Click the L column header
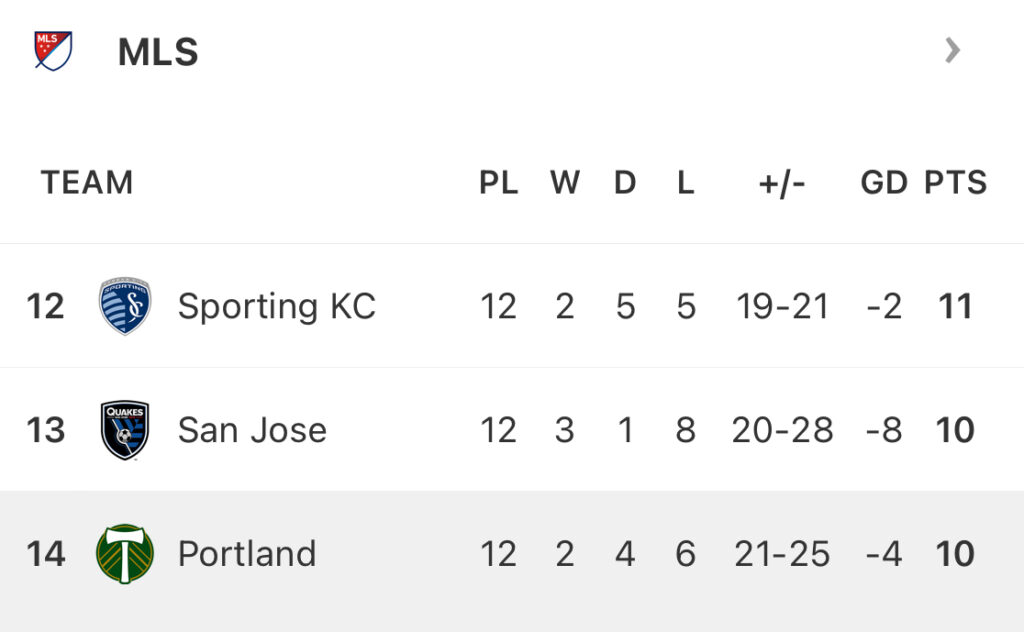This screenshot has height=632, width=1024. point(685,182)
